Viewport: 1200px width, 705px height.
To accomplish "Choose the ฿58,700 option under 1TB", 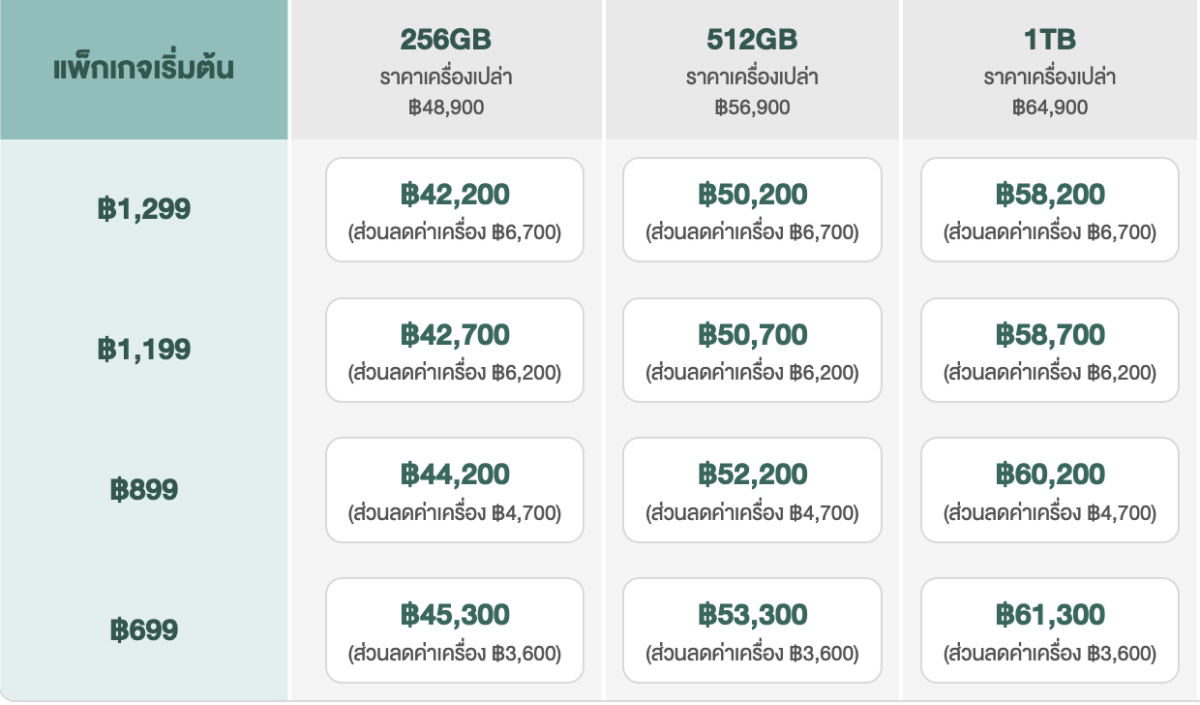I will point(1050,350).
